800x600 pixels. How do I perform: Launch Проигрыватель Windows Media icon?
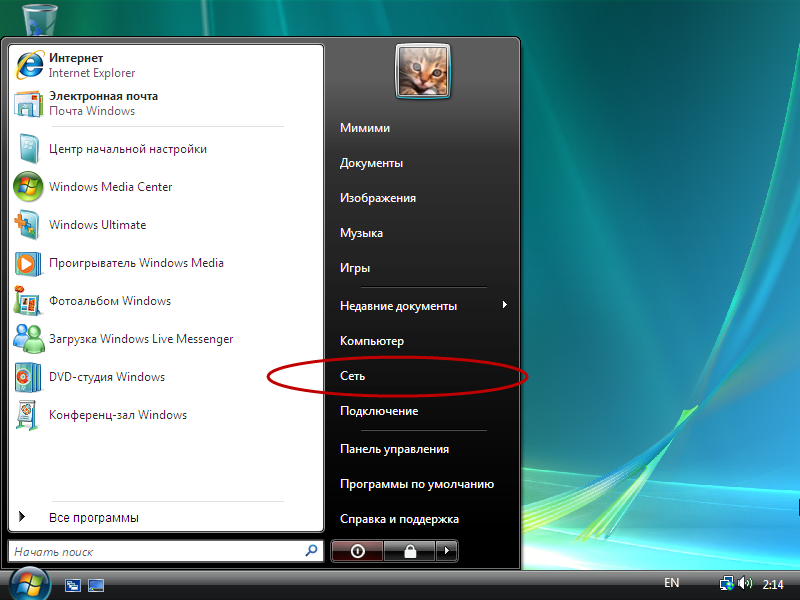point(28,263)
